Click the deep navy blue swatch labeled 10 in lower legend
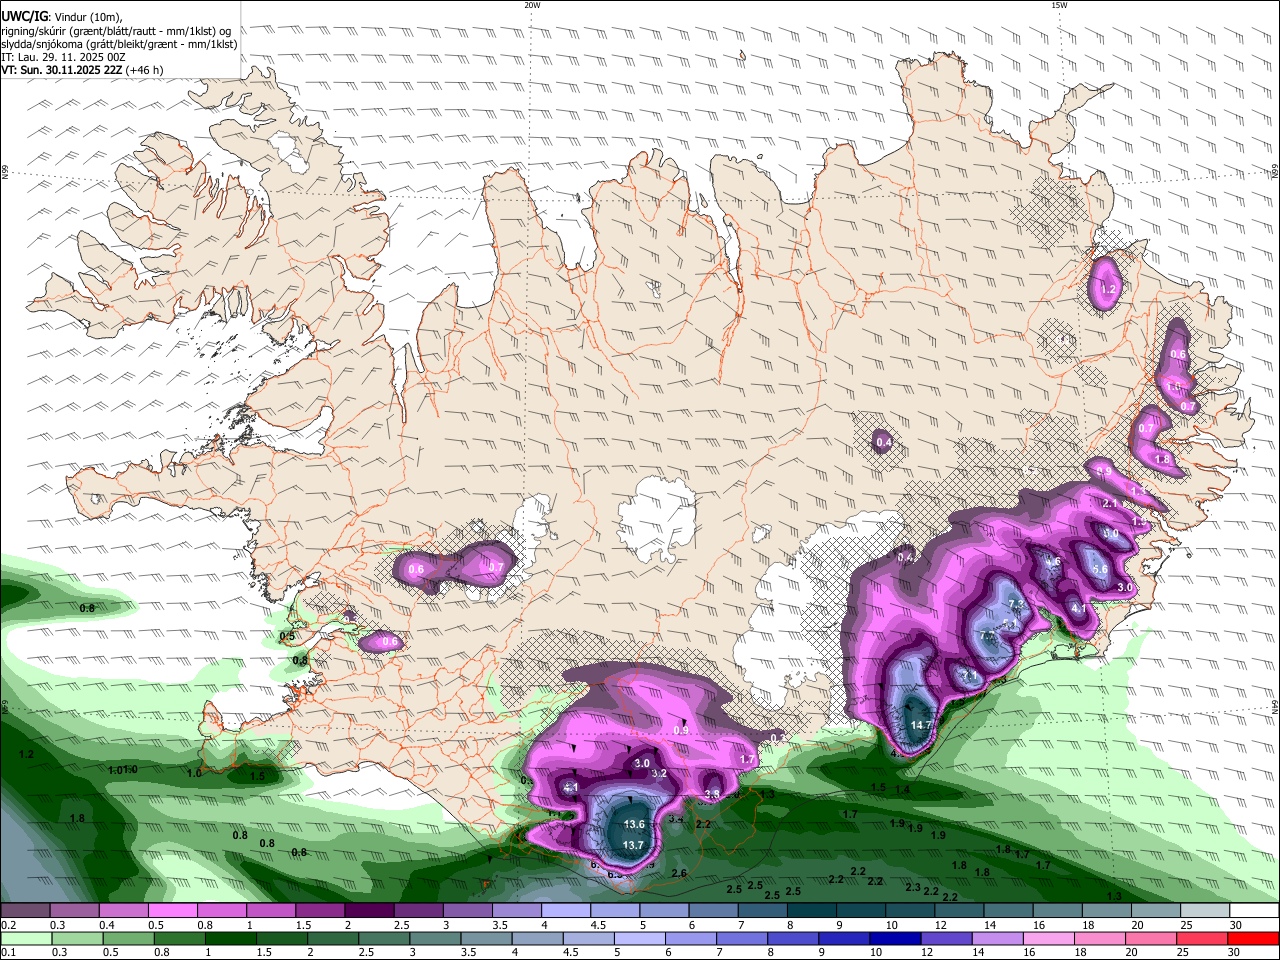Image resolution: width=1280 pixels, height=960 pixels. coord(895,939)
